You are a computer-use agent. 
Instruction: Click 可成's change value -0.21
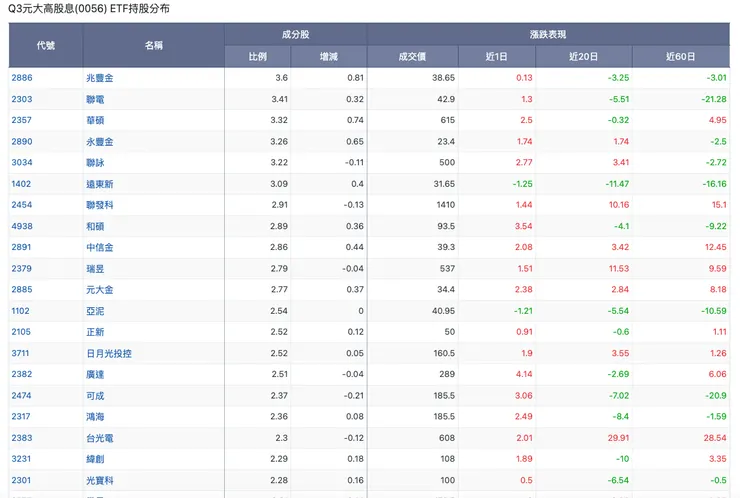(353, 396)
